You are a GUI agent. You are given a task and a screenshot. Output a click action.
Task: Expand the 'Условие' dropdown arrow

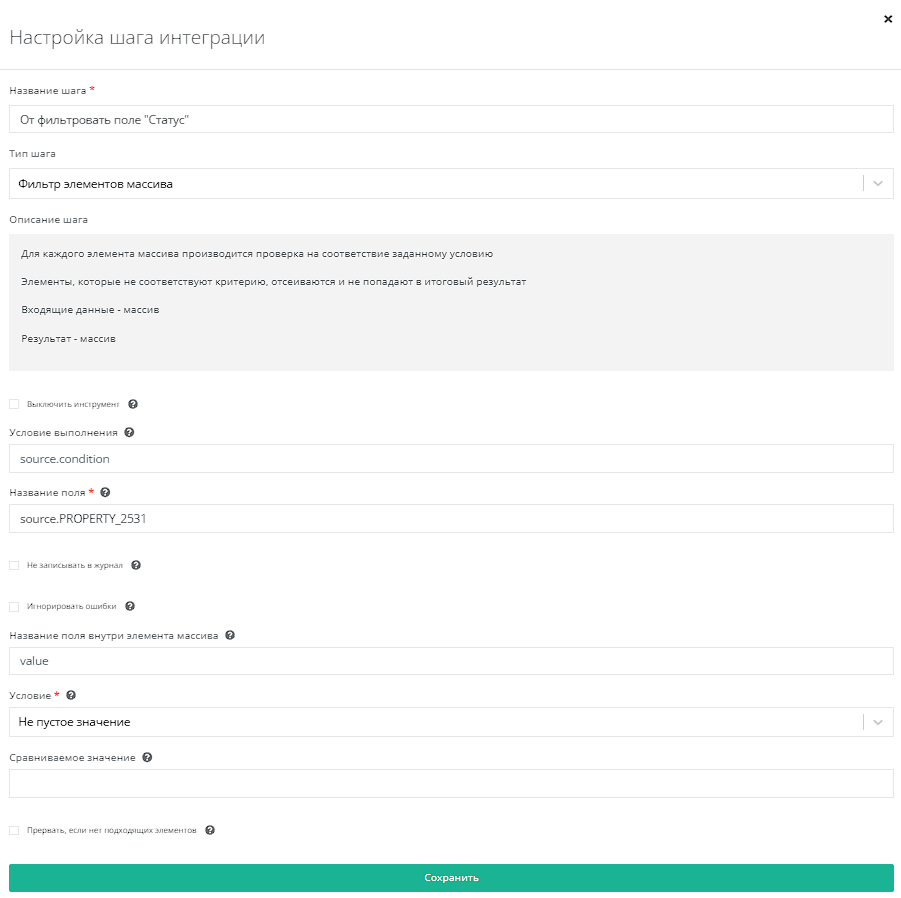coord(878,722)
